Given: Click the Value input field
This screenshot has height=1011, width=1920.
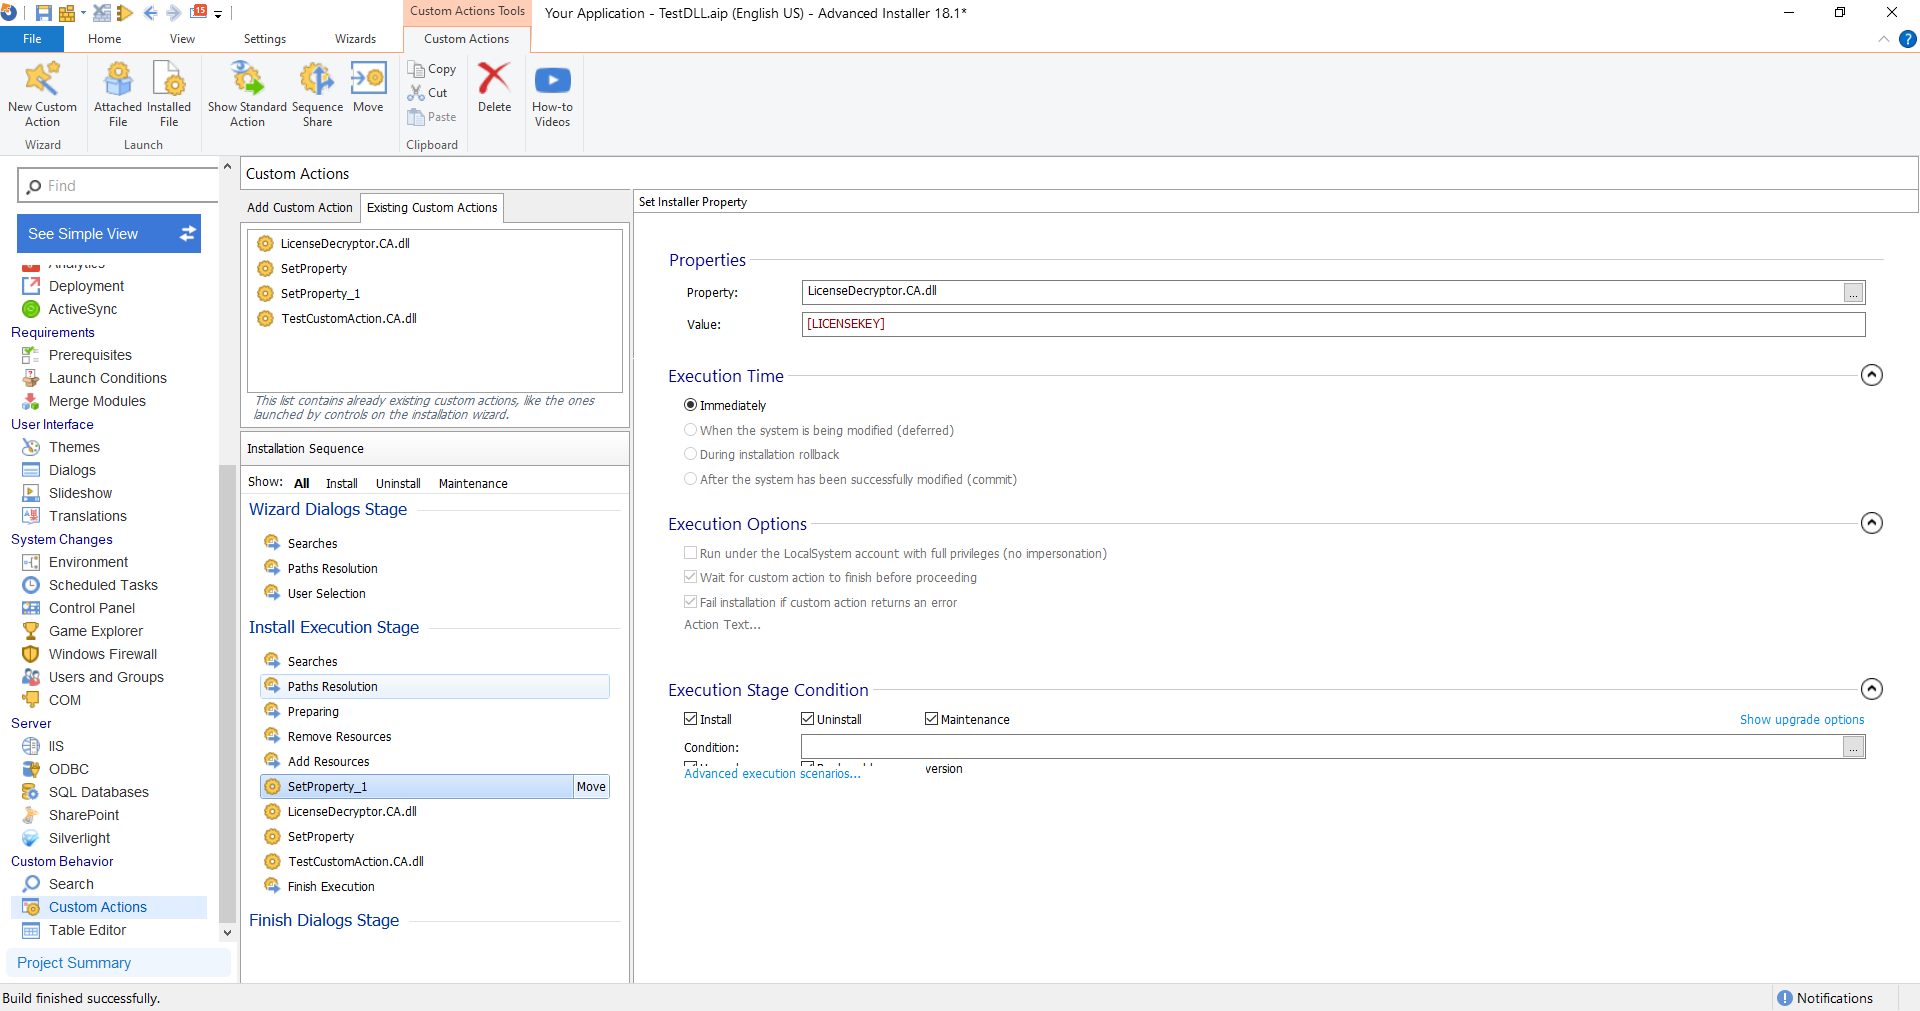Looking at the screenshot, I should click(x=1332, y=324).
